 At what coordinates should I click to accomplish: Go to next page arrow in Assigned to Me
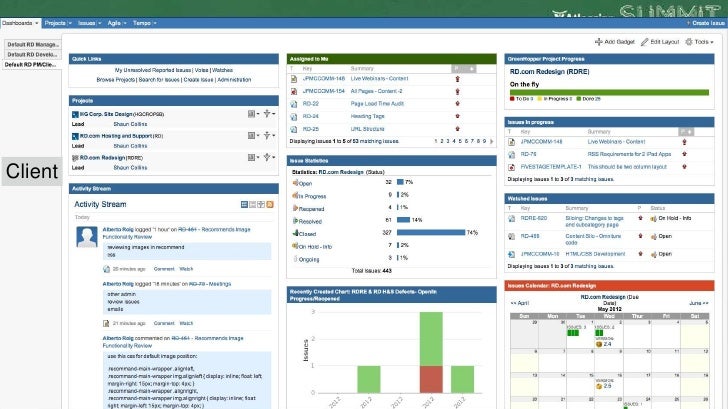(492, 141)
